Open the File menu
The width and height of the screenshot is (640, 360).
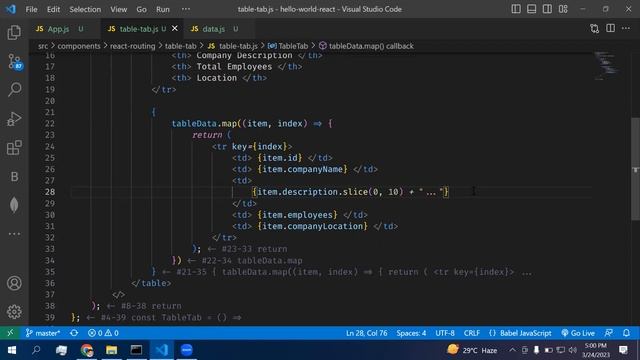(x=31, y=9)
